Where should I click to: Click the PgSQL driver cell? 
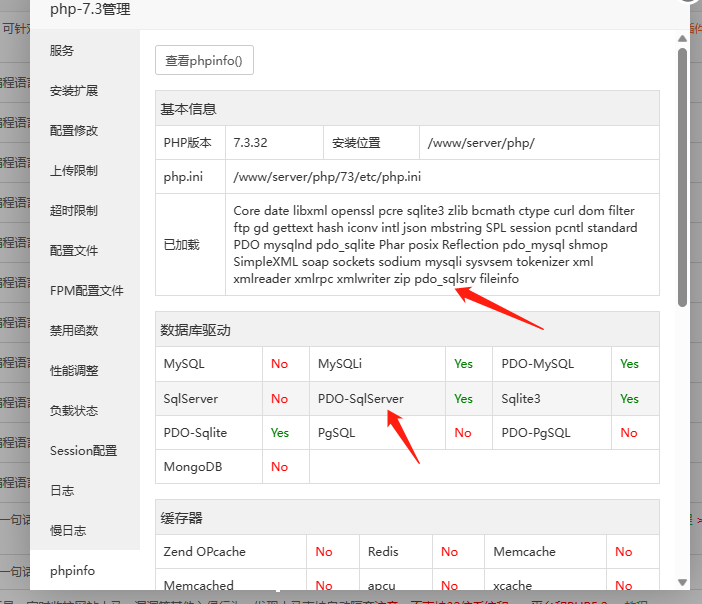pos(377,433)
